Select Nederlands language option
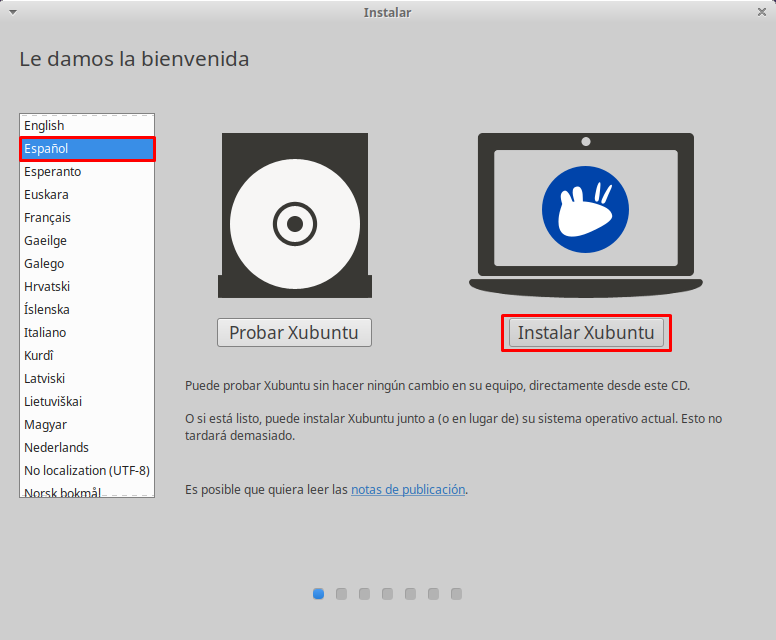This screenshot has height=640, width=776. click(57, 448)
